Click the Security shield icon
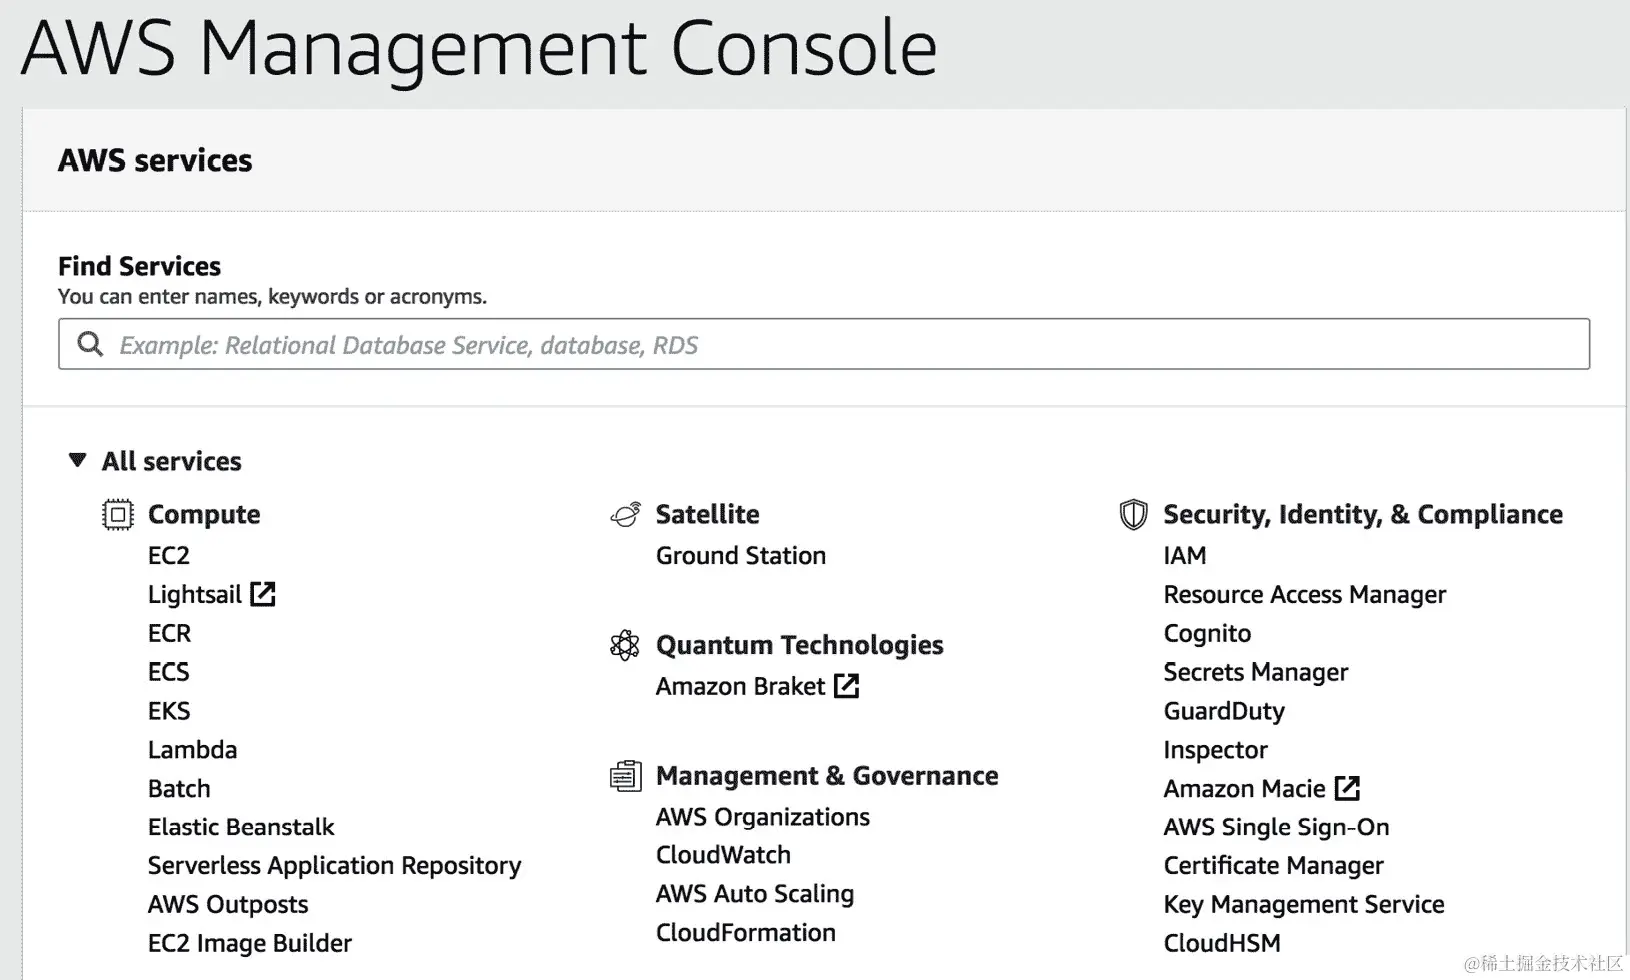1630x980 pixels. click(x=1133, y=515)
